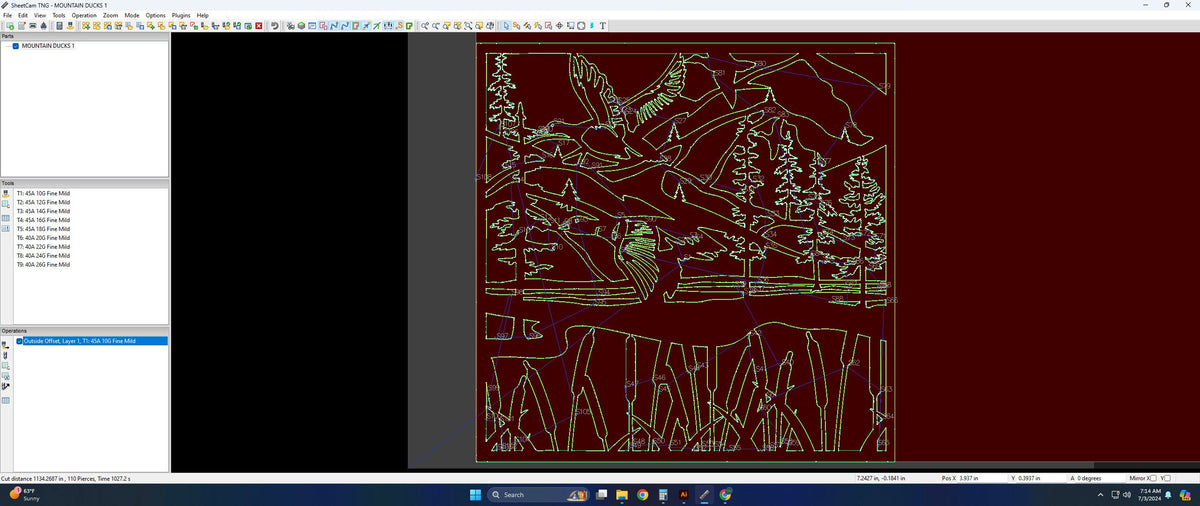Open the Help menu
Image resolution: width=1200 pixels, height=506 pixels.
point(203,16)
